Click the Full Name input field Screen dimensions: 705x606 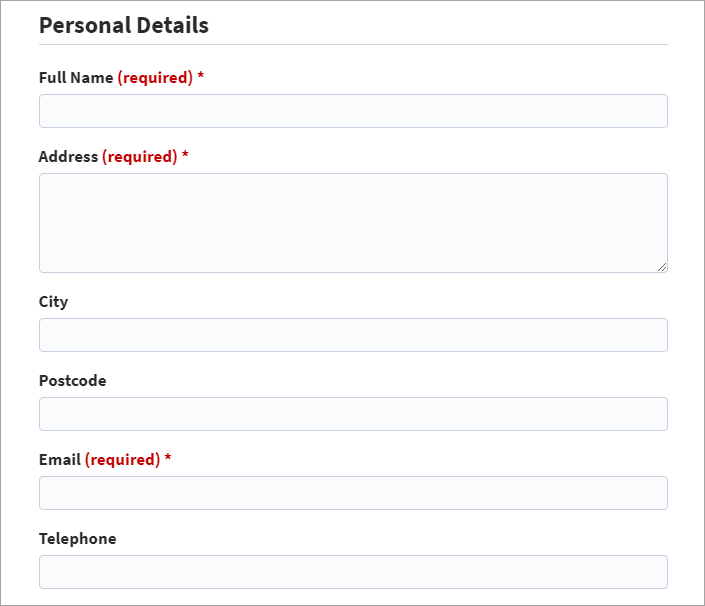[x=353, y=111]
